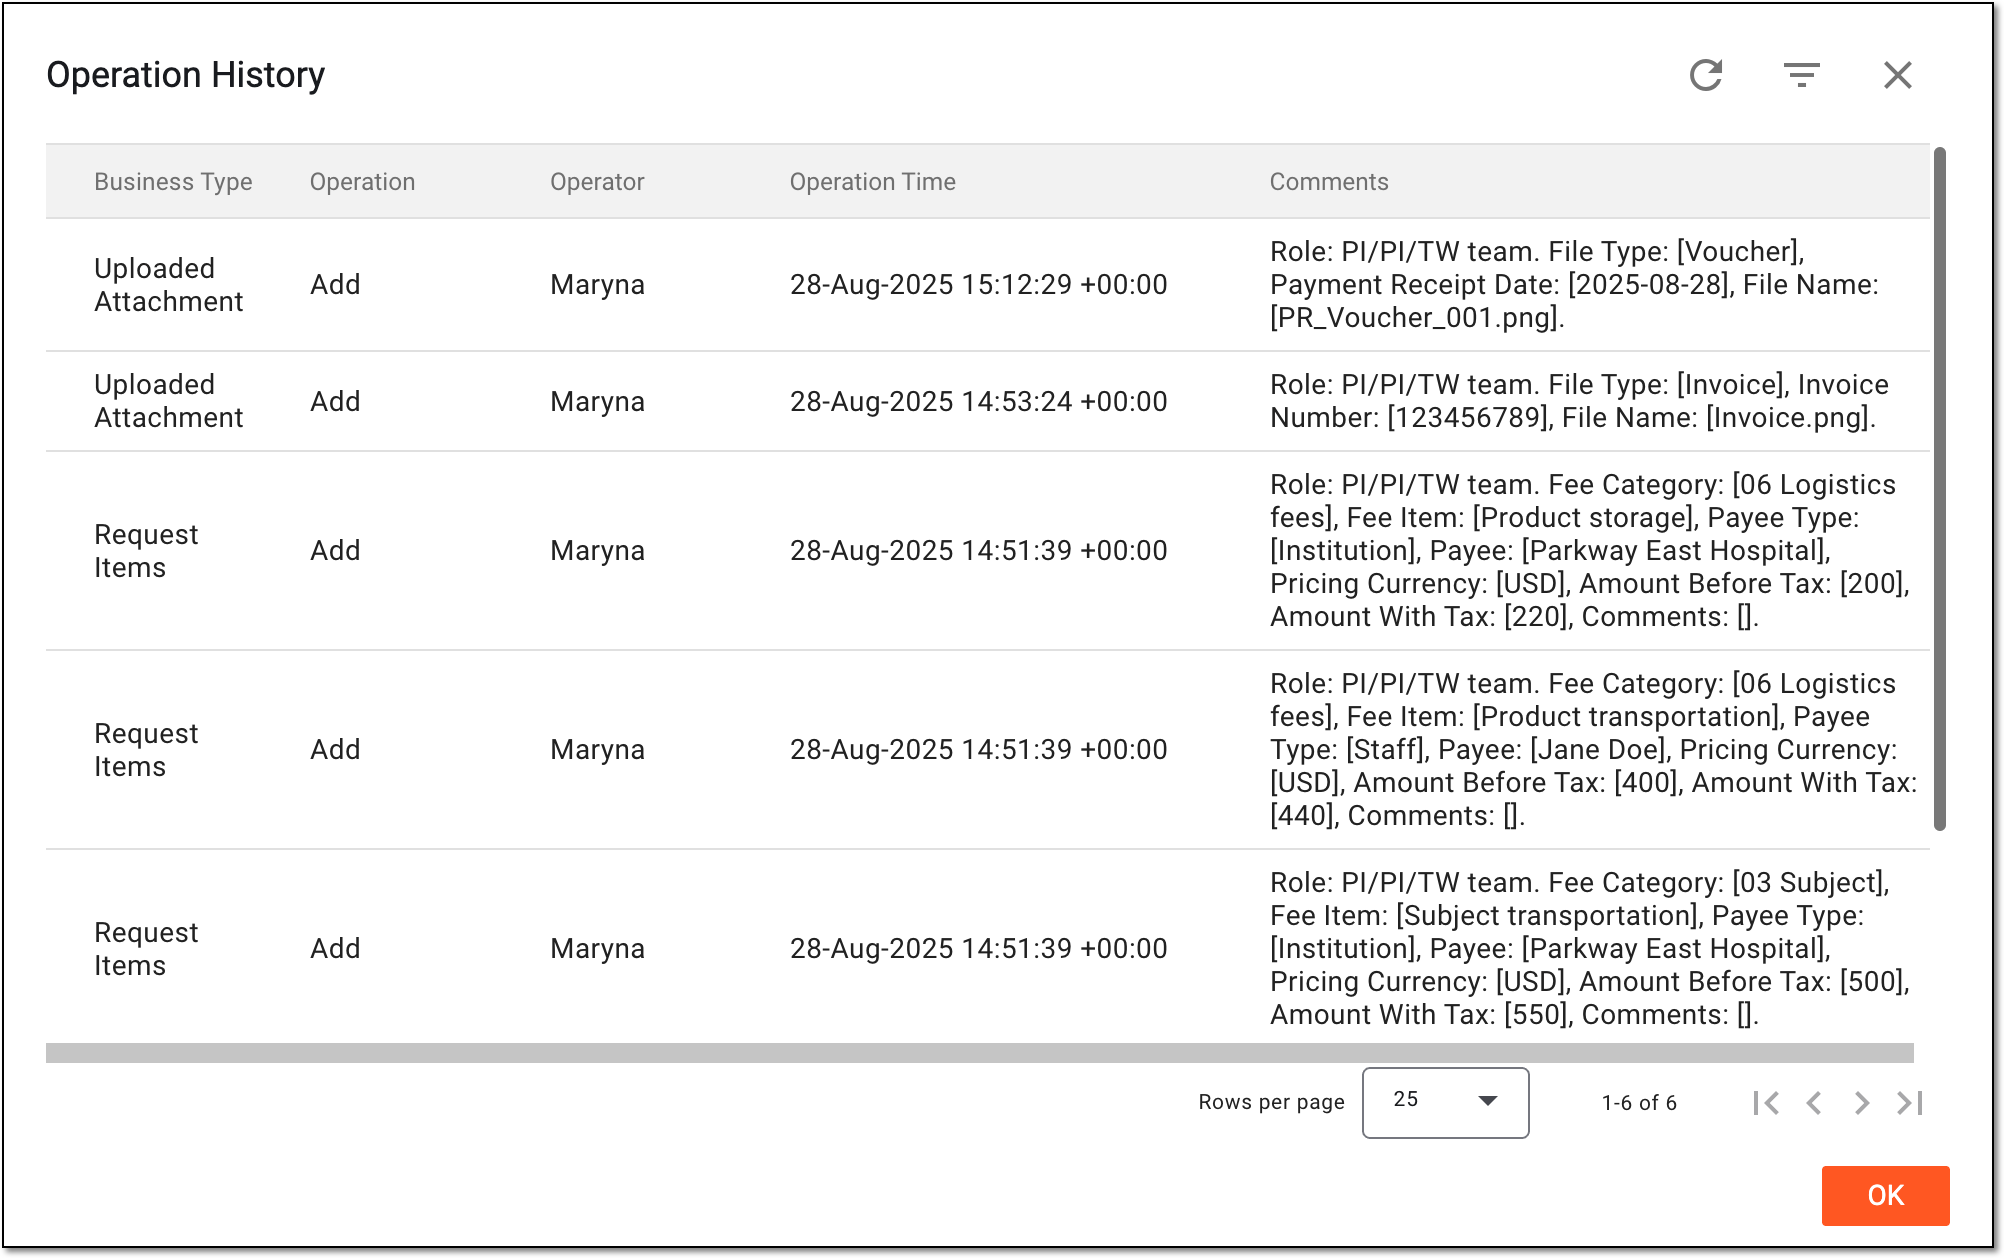Click Maryna in the voucher row
The width and height of the screenshot is (2004, 1258).
(x=597, y=285)
